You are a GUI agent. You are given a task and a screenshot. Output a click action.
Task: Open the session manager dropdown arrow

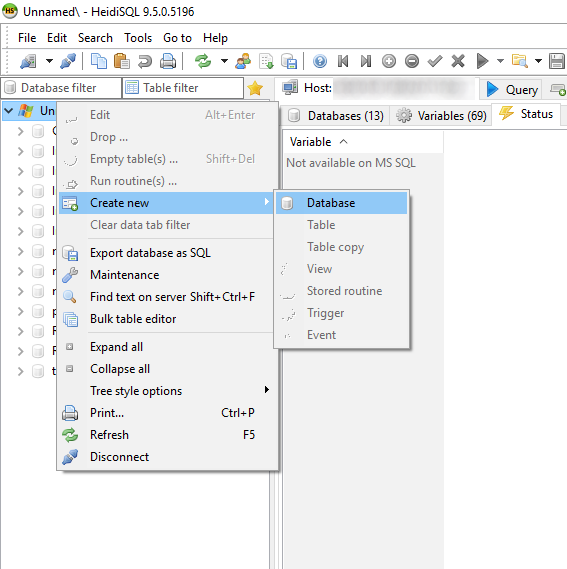click(49, 61)
